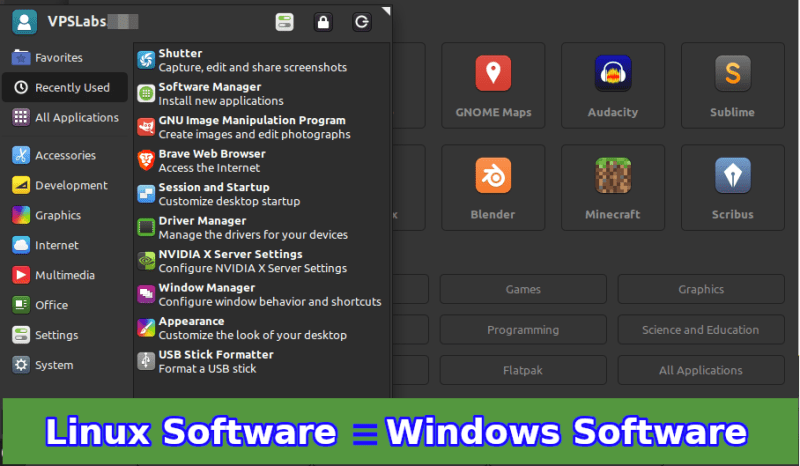Select Minecraft app tile
Image resolution: width=800 pixels, height=466 pixels.
(613, 187)
